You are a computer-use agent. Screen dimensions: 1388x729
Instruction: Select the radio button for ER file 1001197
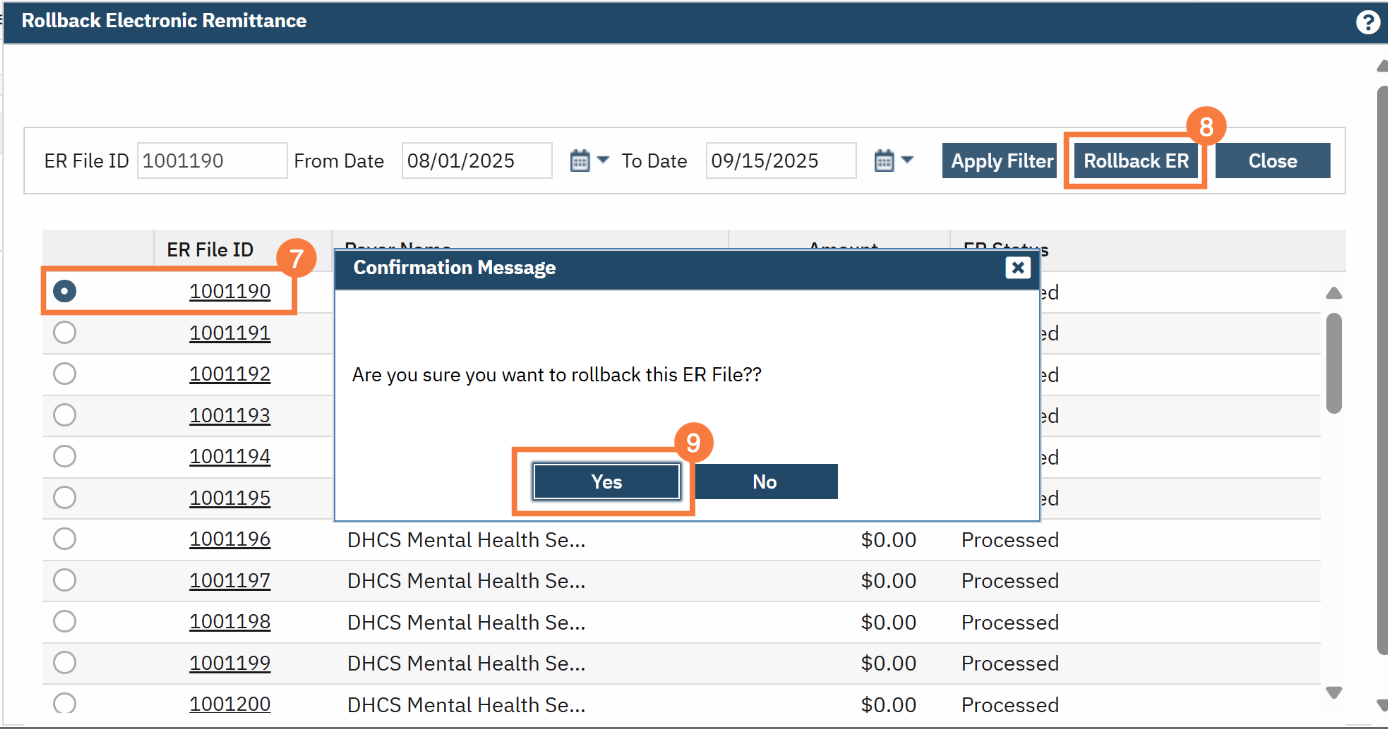(65, 580)
